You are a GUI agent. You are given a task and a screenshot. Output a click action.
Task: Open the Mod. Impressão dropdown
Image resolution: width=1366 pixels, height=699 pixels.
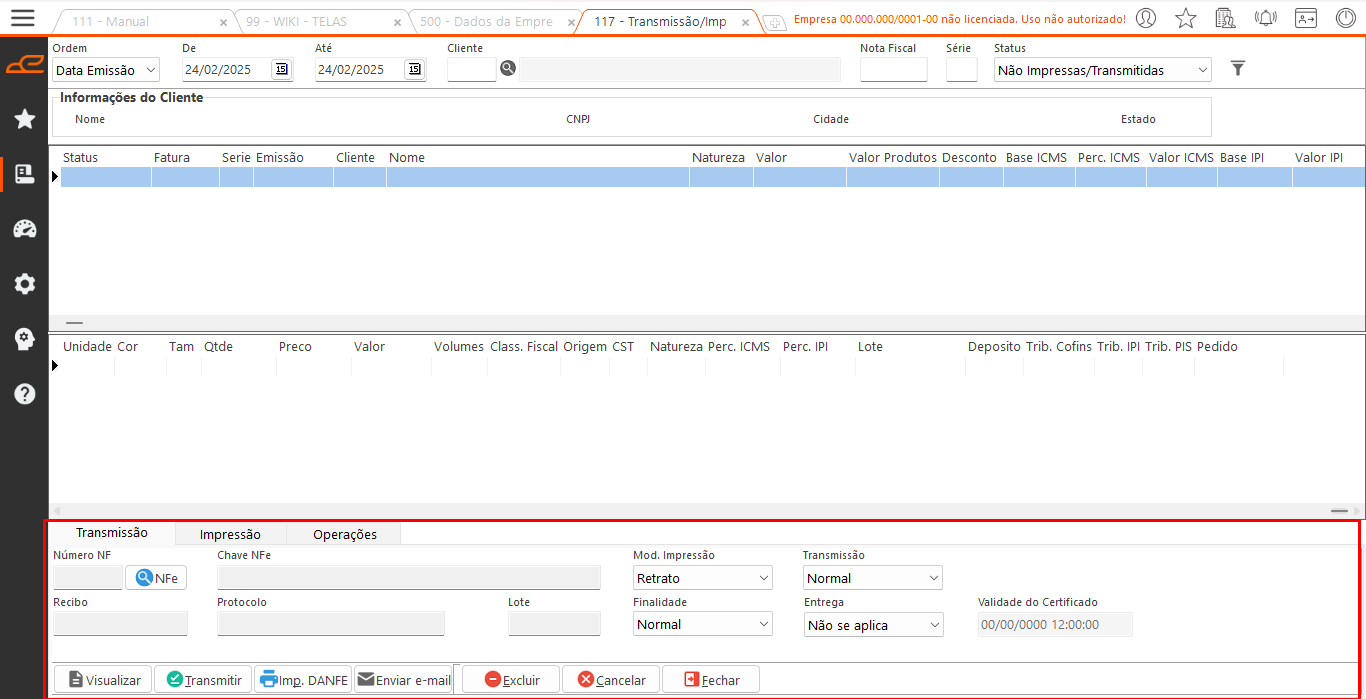[702, 578]
